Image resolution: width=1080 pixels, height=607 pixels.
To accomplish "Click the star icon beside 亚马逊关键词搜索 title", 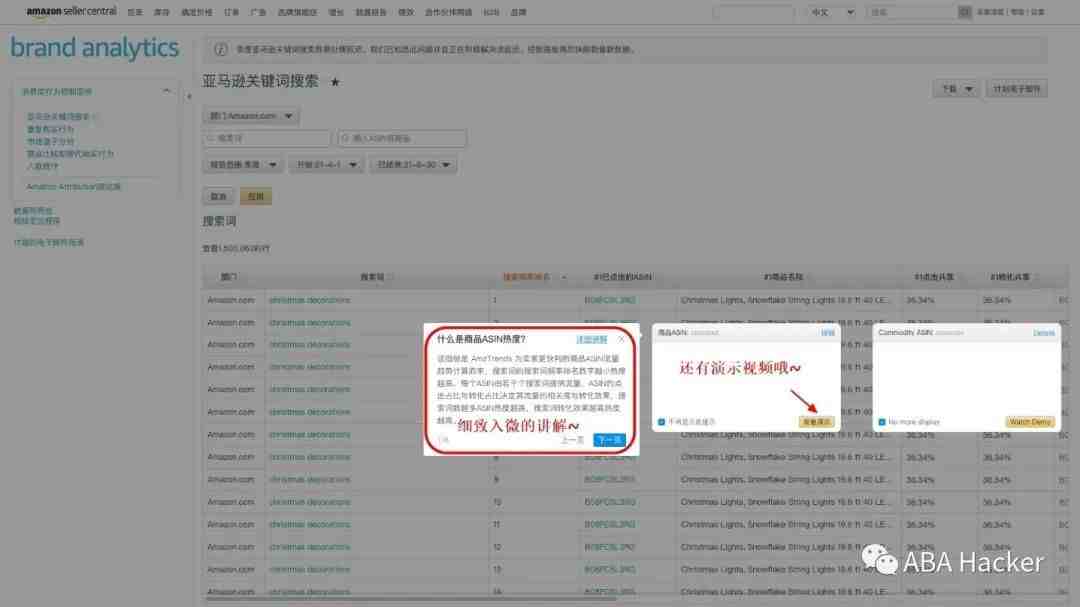I will coord(335,82).
